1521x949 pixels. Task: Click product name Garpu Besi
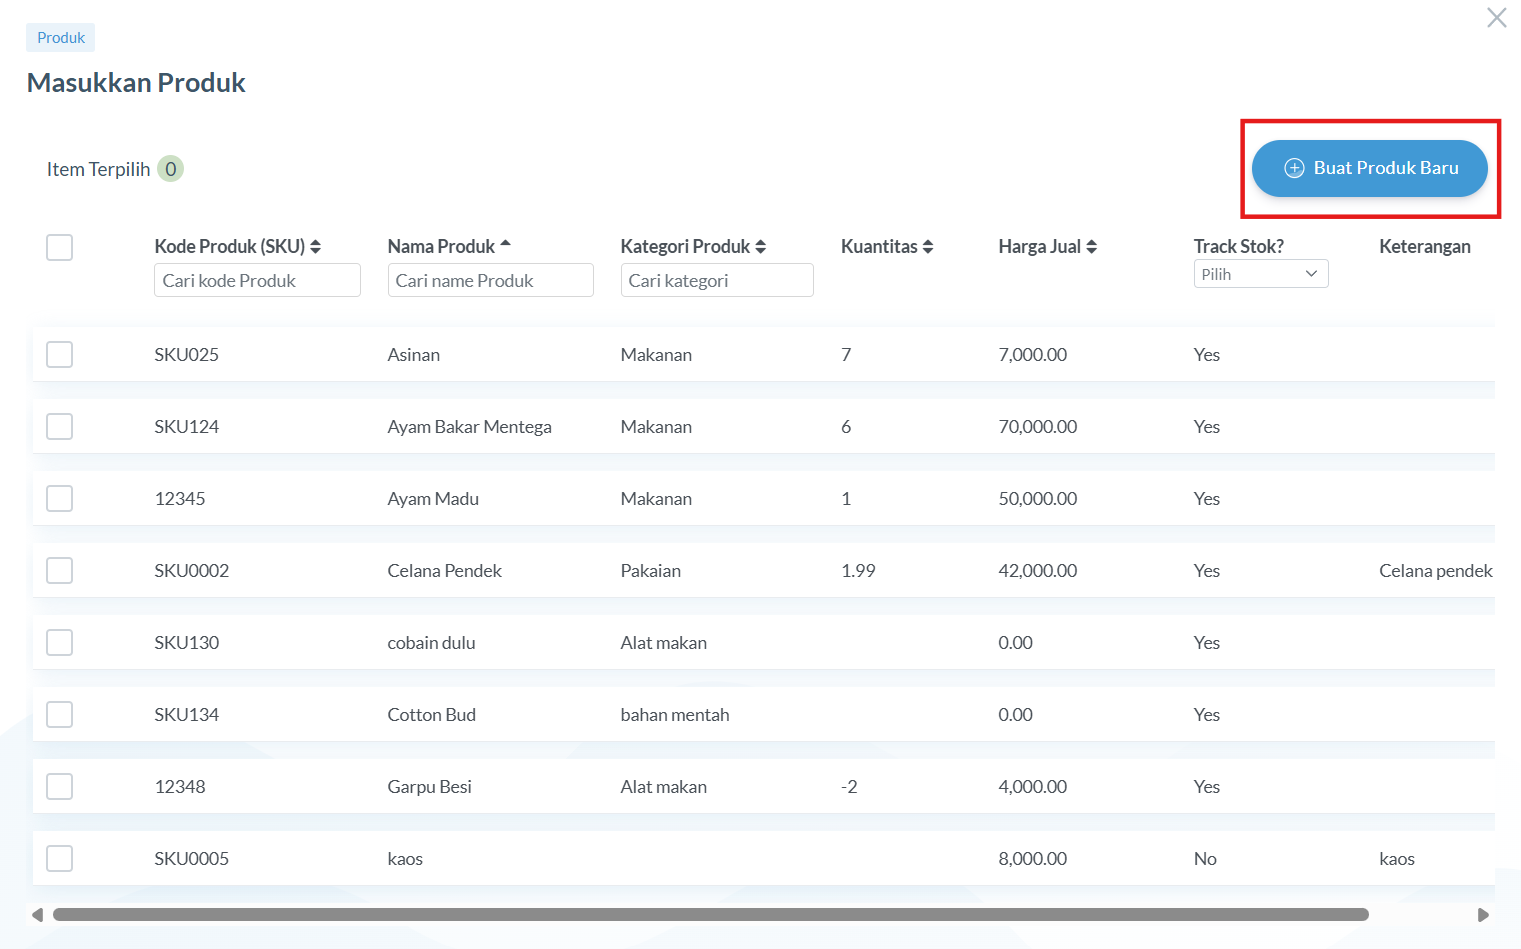coord(430,787)
